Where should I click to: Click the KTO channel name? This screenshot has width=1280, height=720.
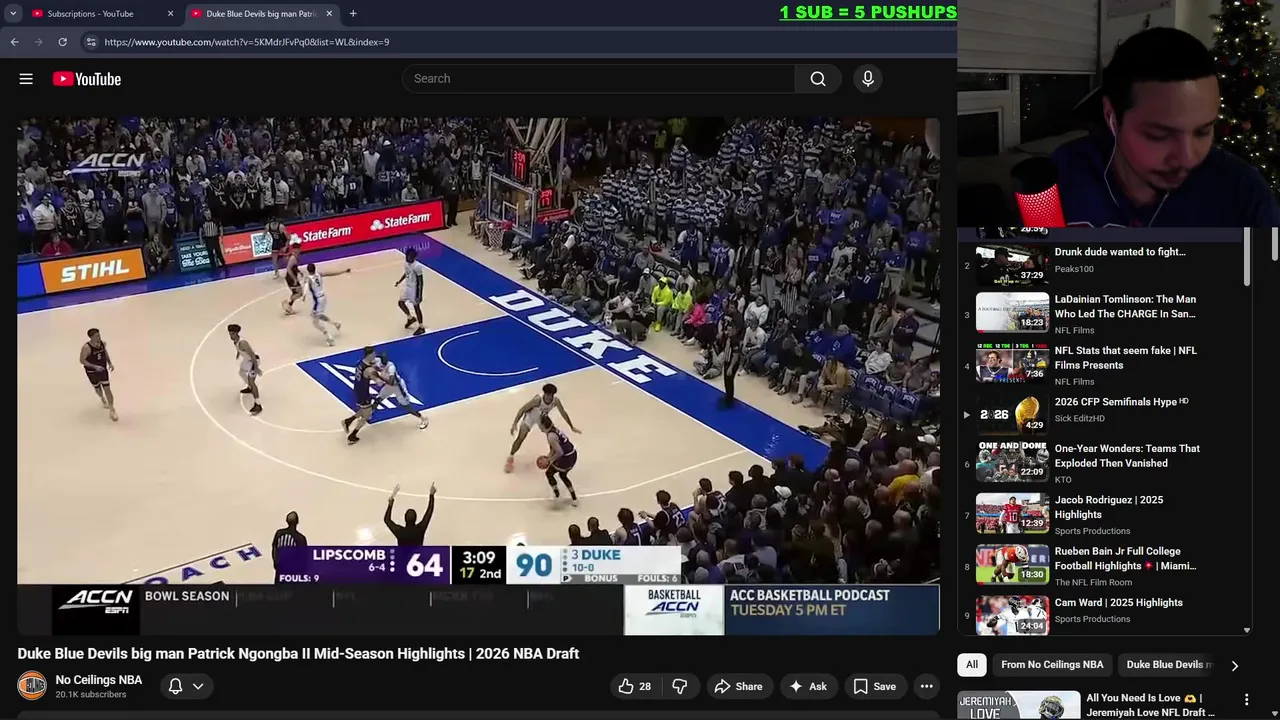[1063, 480]
